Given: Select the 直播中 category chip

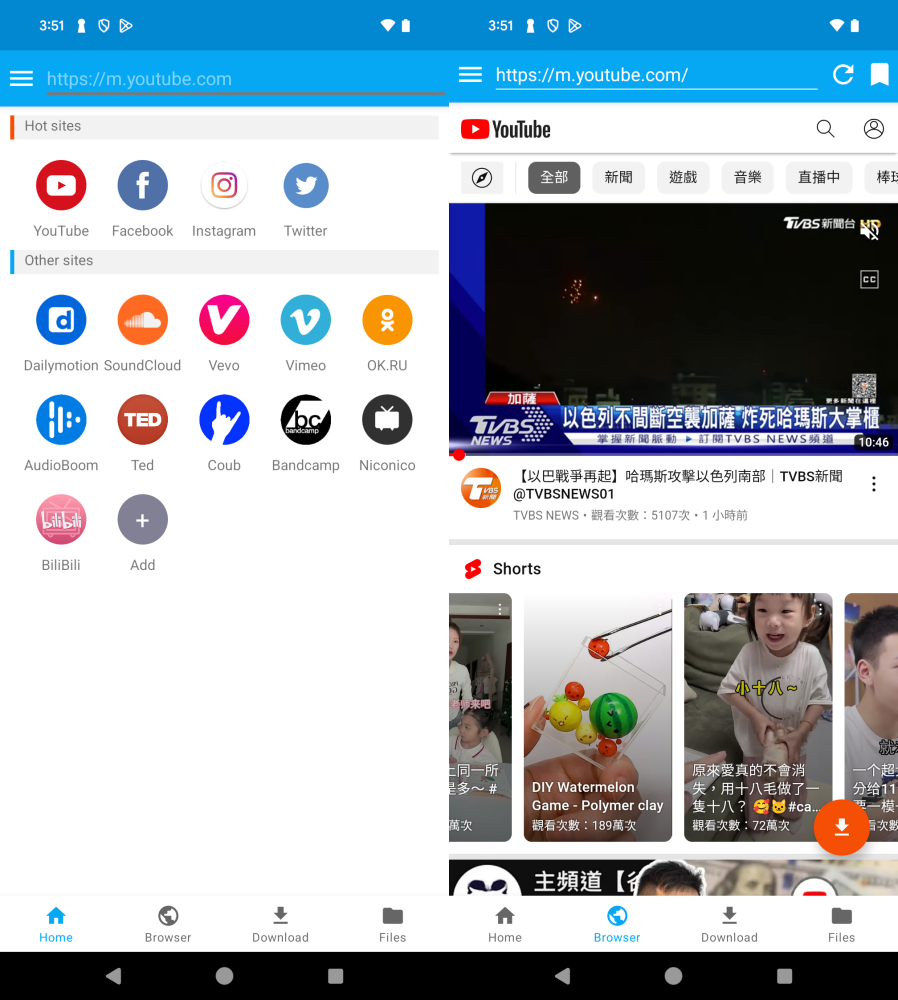Looking at the screenshot, I should [x=819, y=177].
